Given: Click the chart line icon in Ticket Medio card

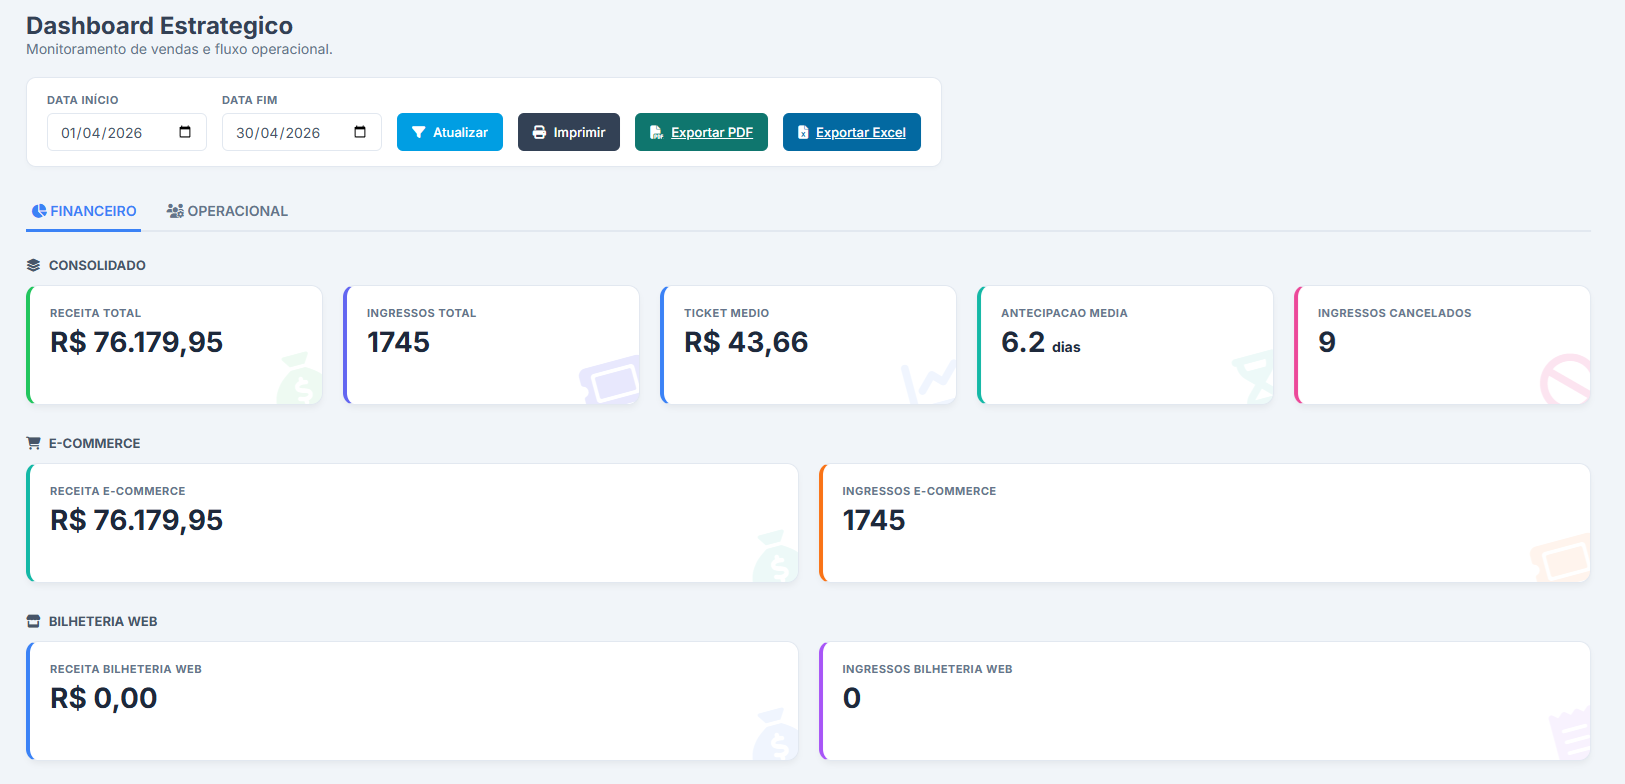Looking at the screenshot, I should [x=929, y=381].
